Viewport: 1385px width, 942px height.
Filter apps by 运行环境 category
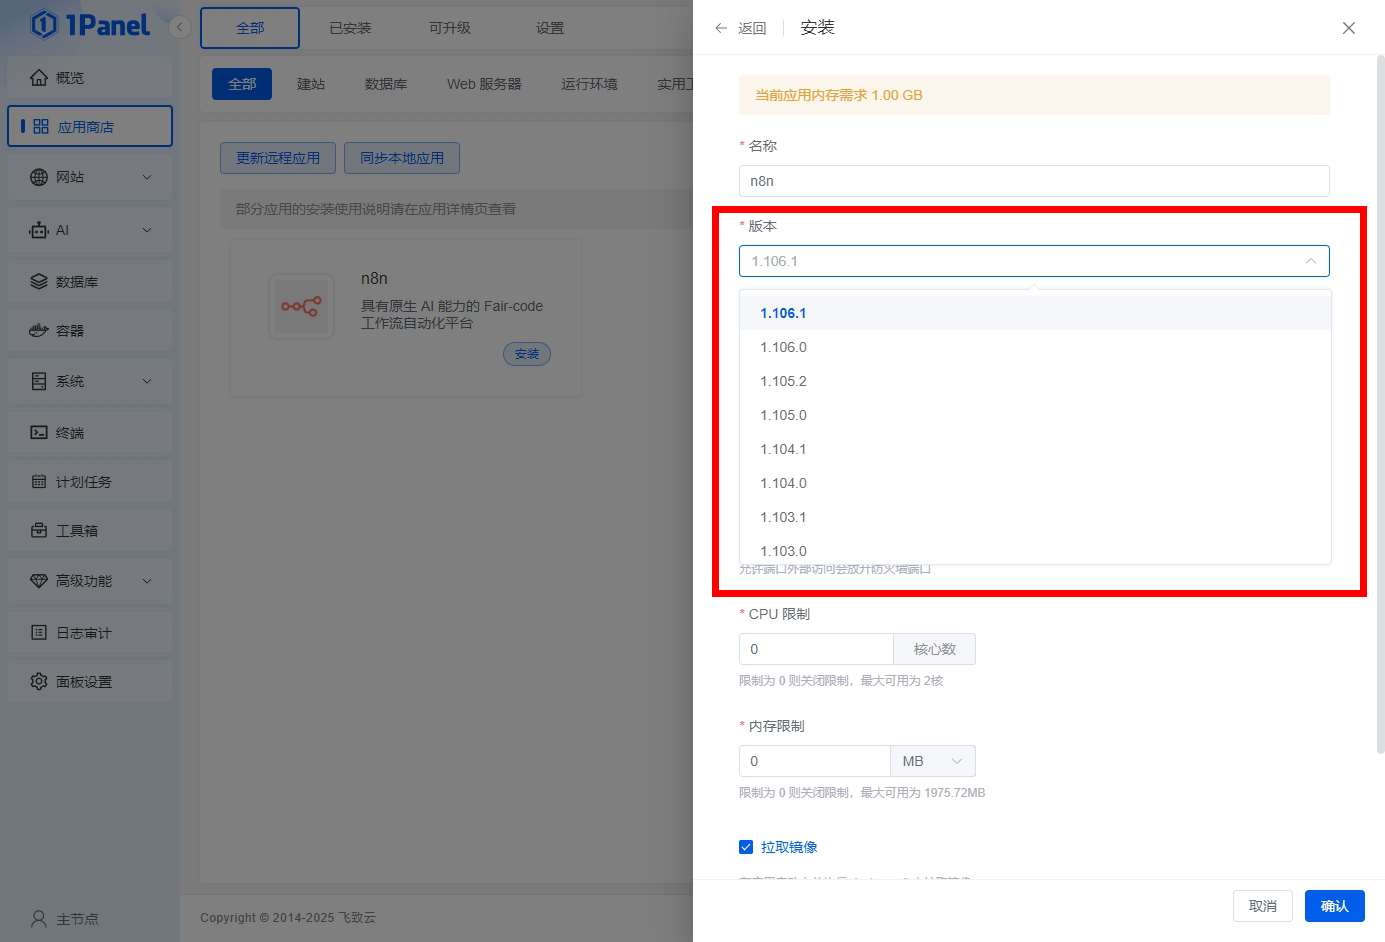(589, 84)
